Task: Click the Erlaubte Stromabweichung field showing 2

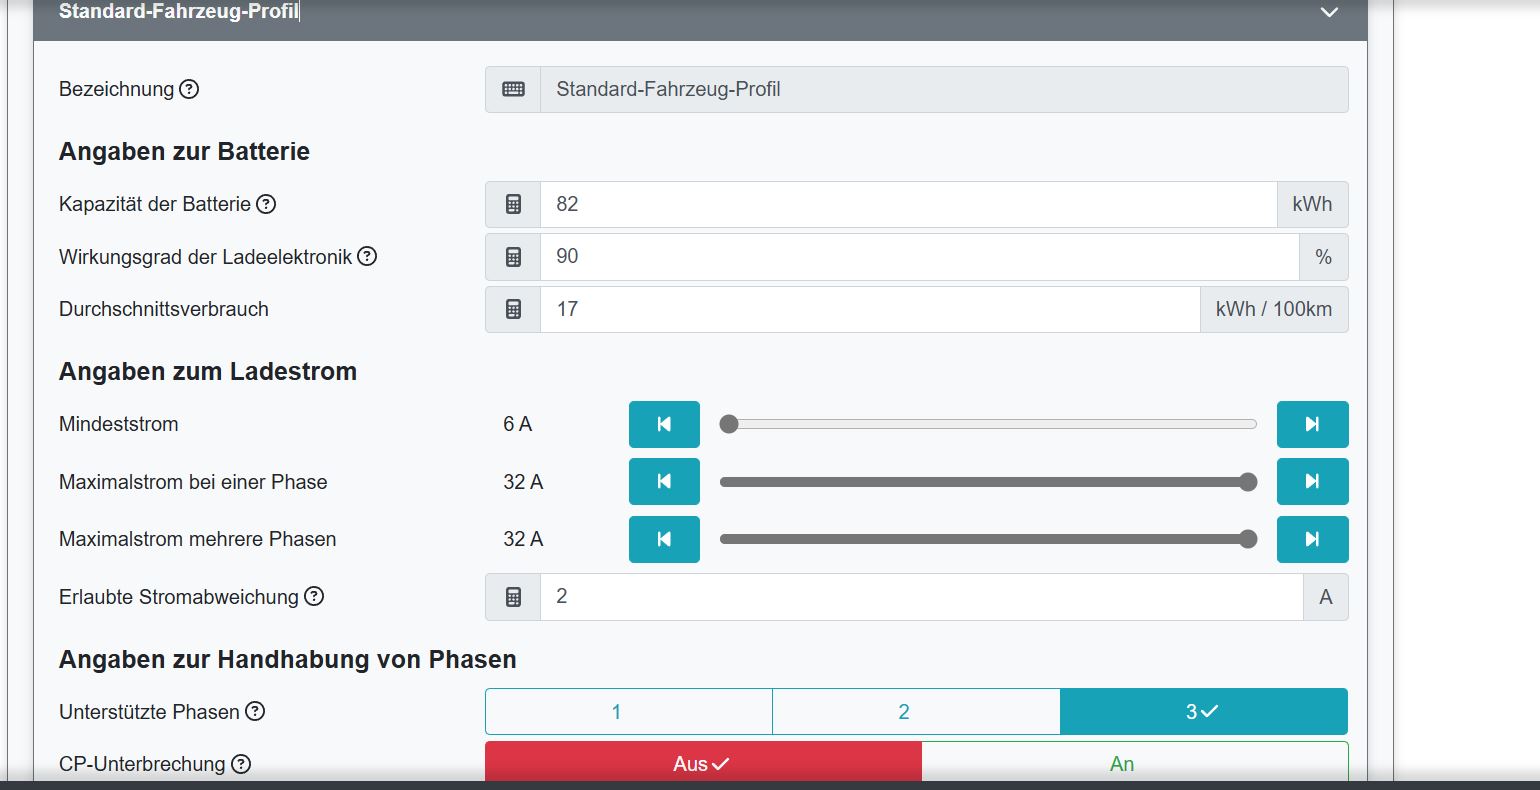Action: coord(922,597)
